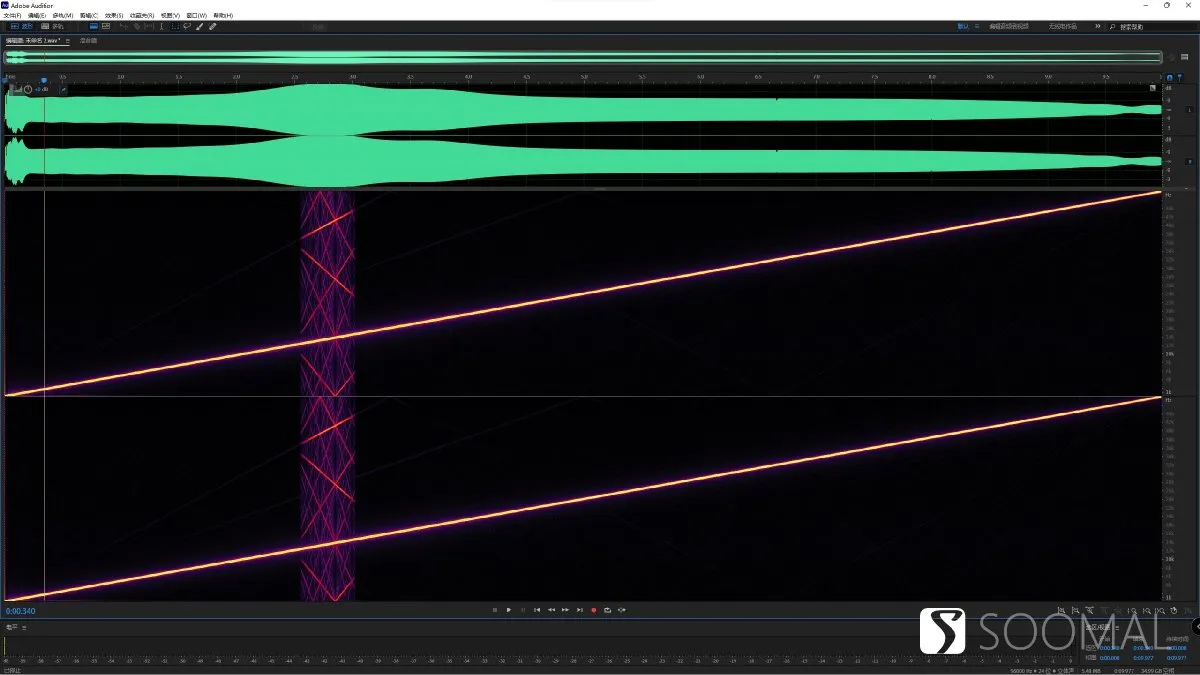Move playhead to next marker
Viewport: 1200px width, 675px height.
tap(579, 609)
